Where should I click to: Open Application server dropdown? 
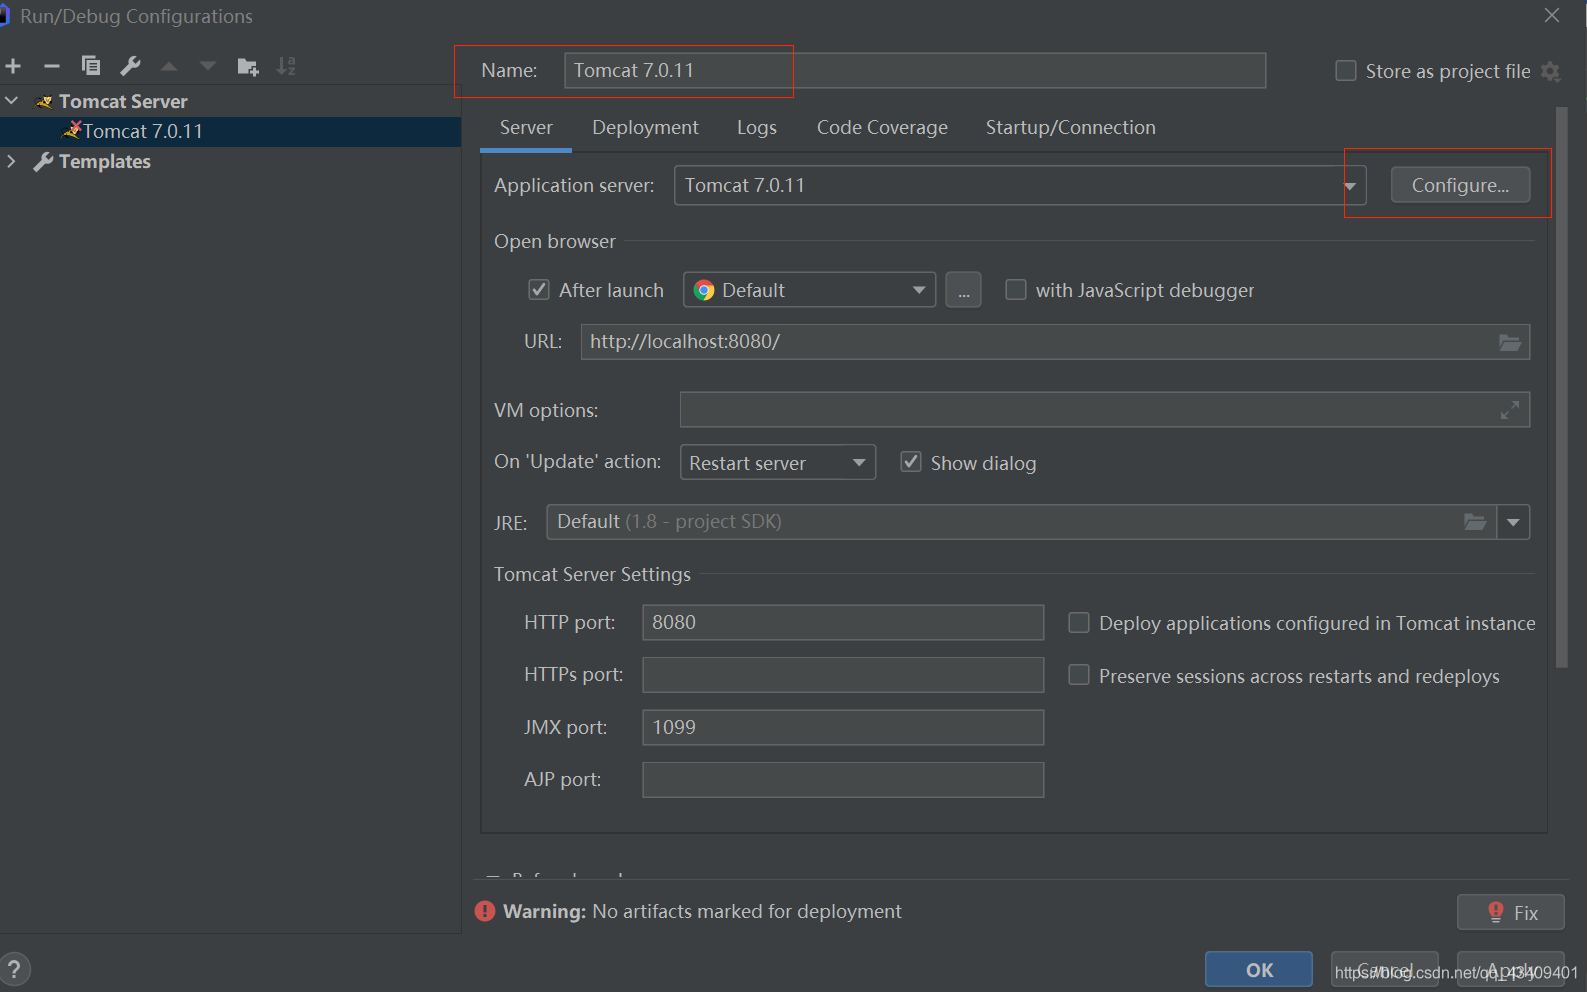1020,186
